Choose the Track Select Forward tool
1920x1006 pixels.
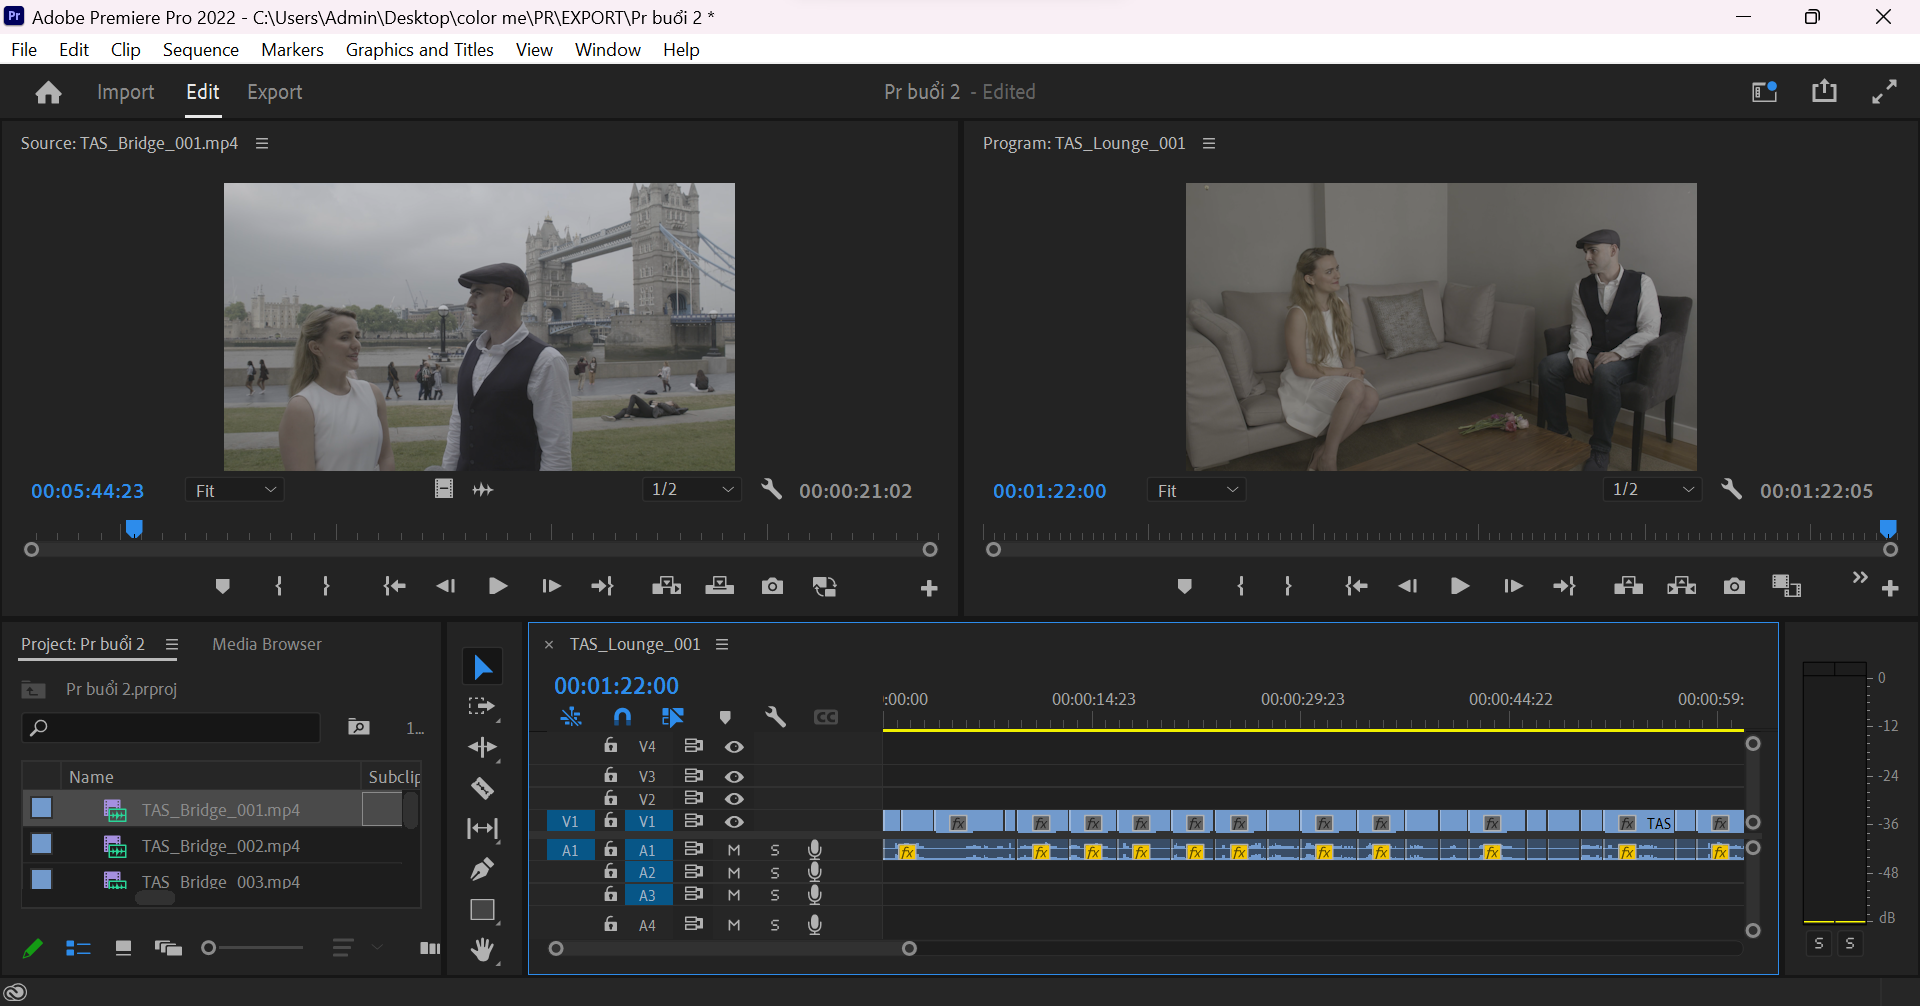[x=482, y=707]
